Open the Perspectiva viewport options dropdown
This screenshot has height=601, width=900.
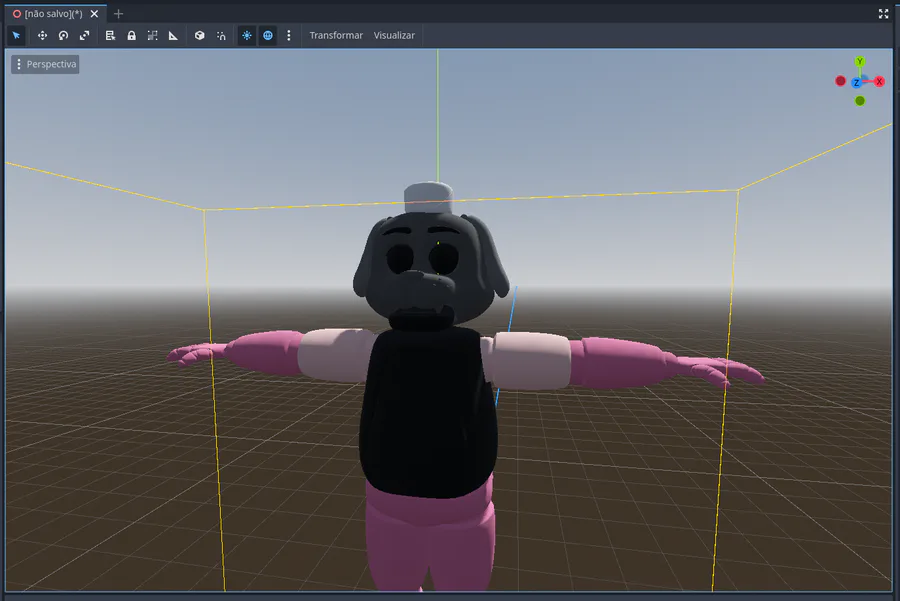coord(45,64)
